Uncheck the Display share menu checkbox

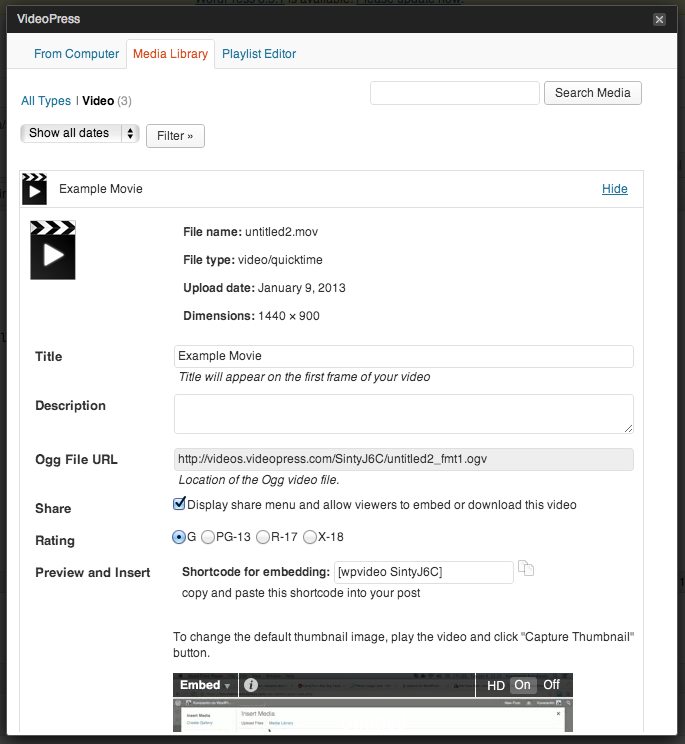(x=179, y=503)
